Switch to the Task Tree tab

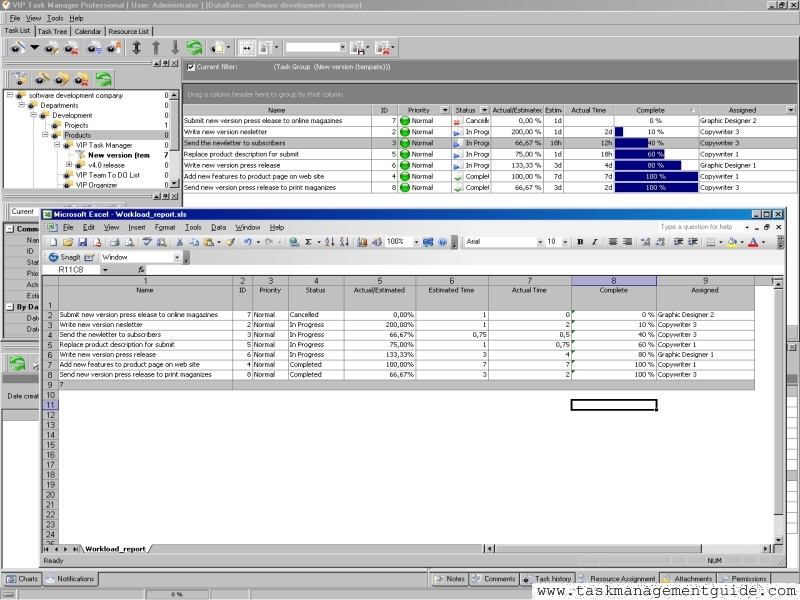tap(52, 31)
